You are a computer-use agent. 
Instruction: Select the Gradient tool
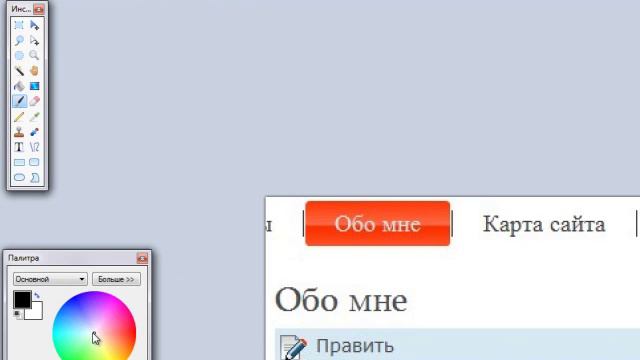[35, 86]
